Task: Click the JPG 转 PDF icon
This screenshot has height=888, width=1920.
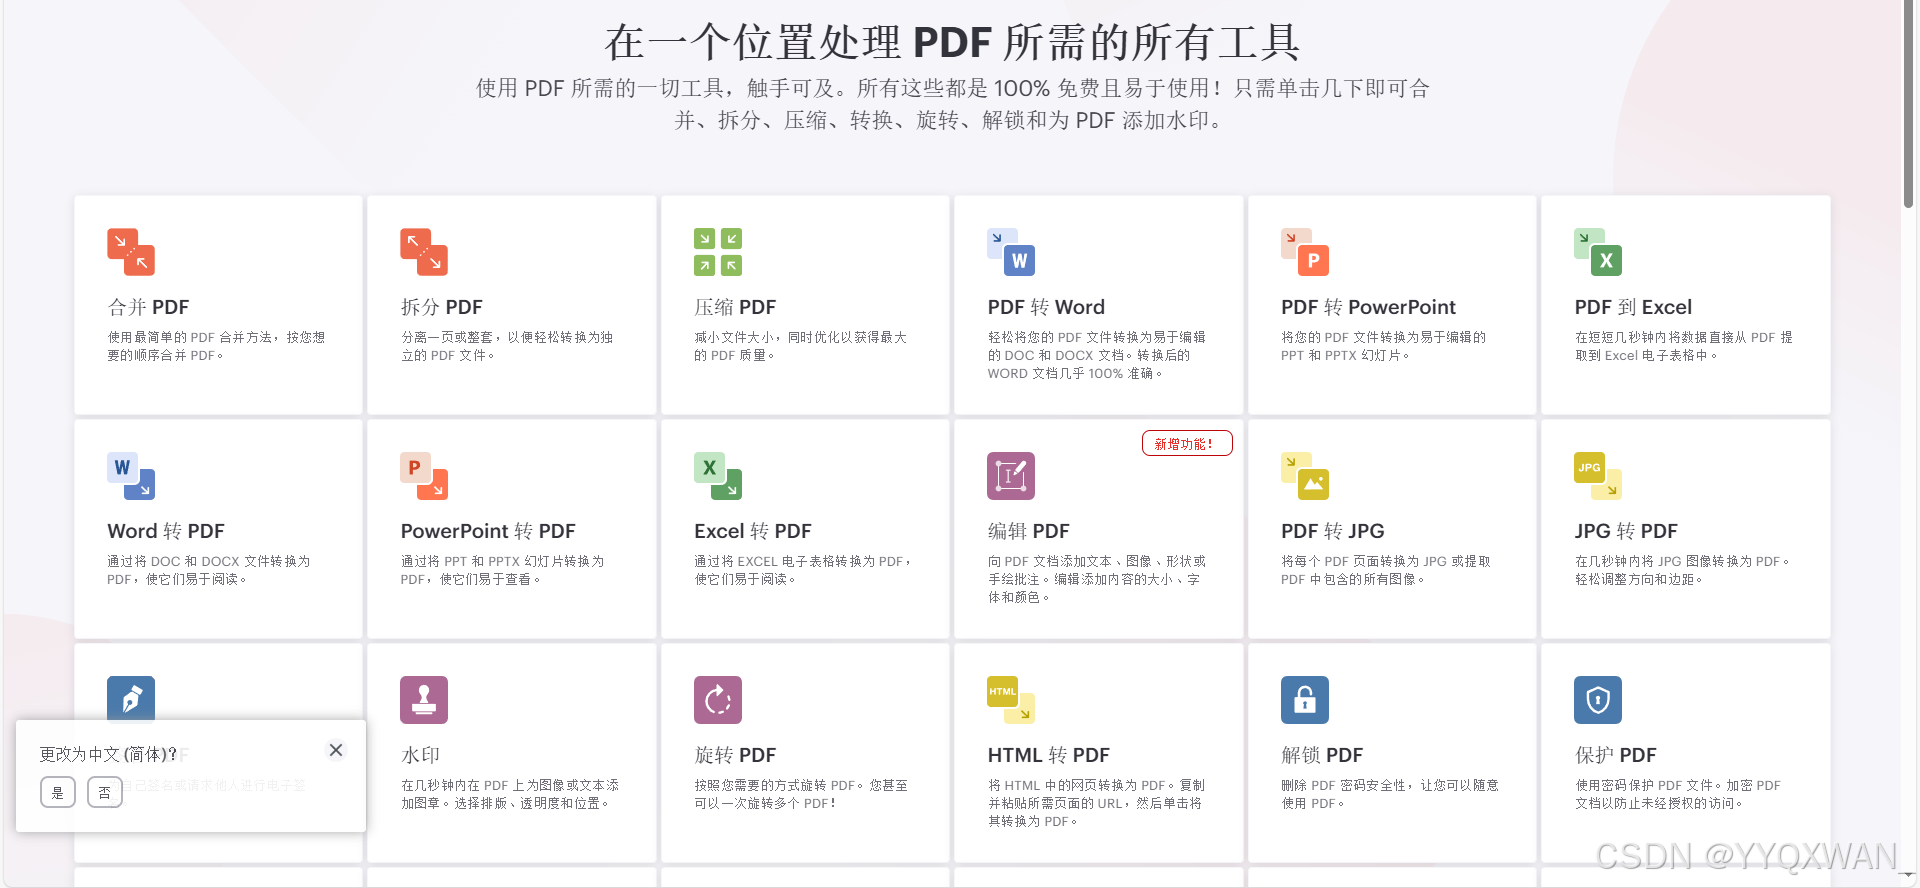Action: click(1598, 476)
